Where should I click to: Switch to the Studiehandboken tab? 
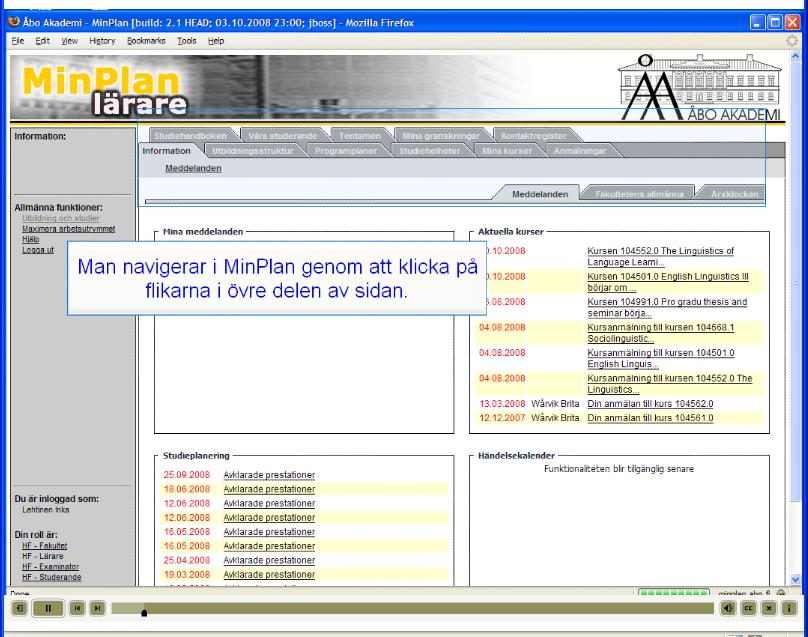pyautogui.click(x=190, y=136)
